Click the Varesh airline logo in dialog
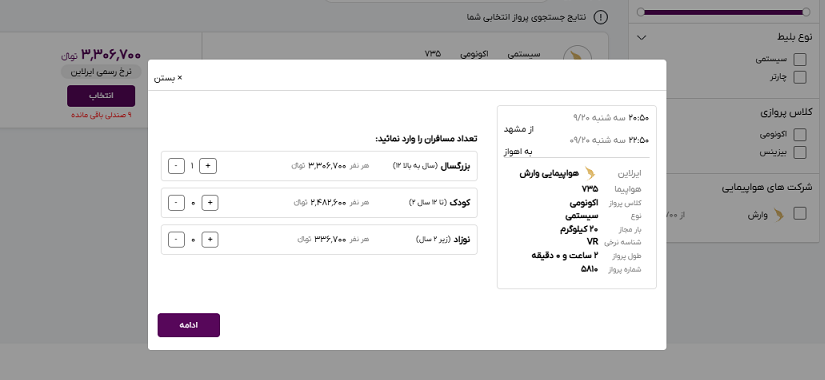This screenshot has height=380, width=825. click(x=590, y=173)
